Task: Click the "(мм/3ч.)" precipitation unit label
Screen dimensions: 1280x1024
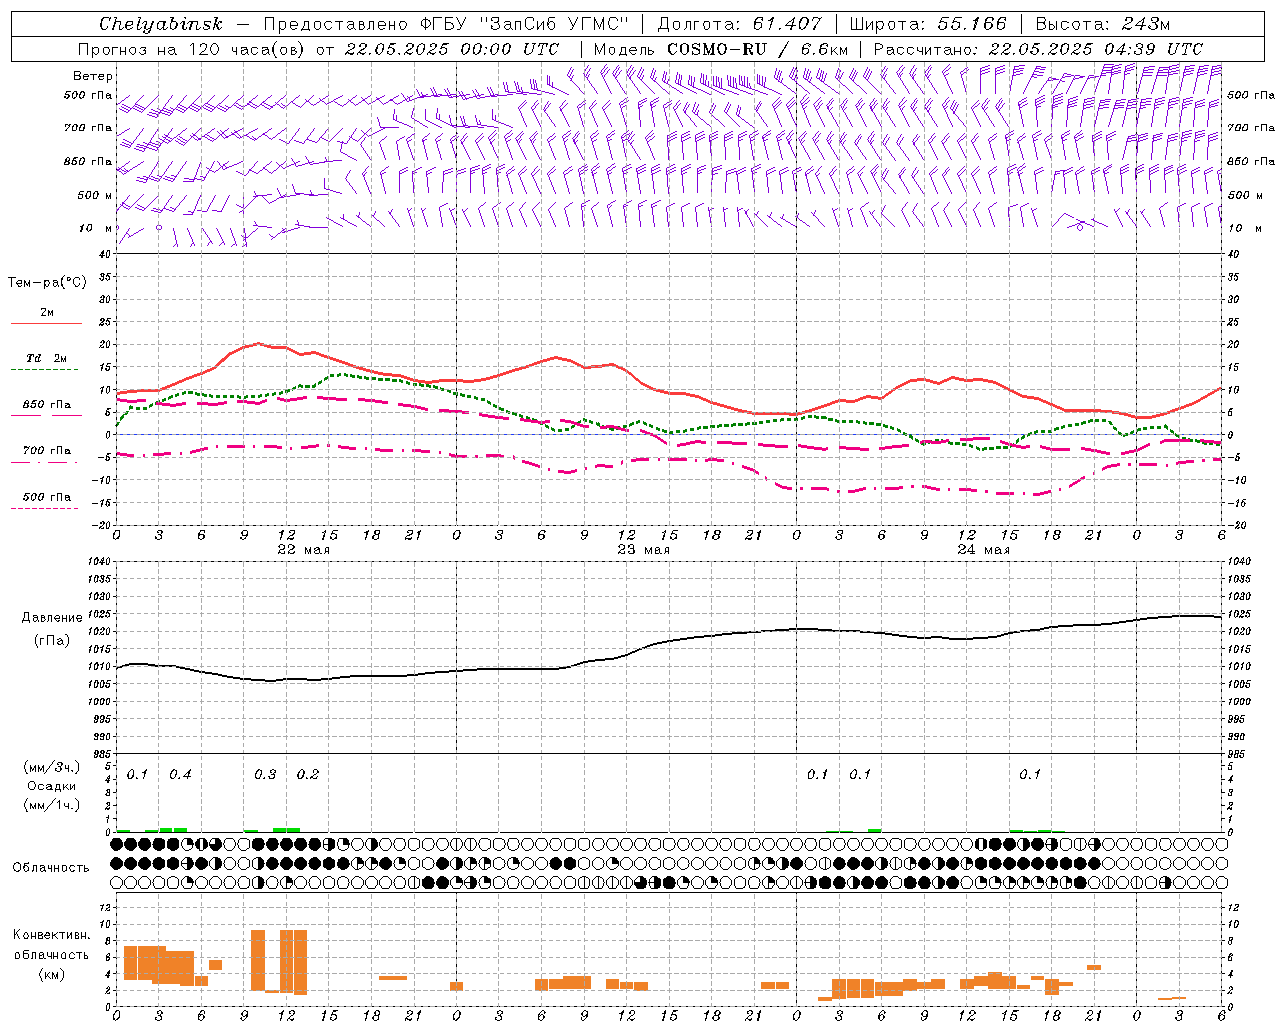Action: 52,767
